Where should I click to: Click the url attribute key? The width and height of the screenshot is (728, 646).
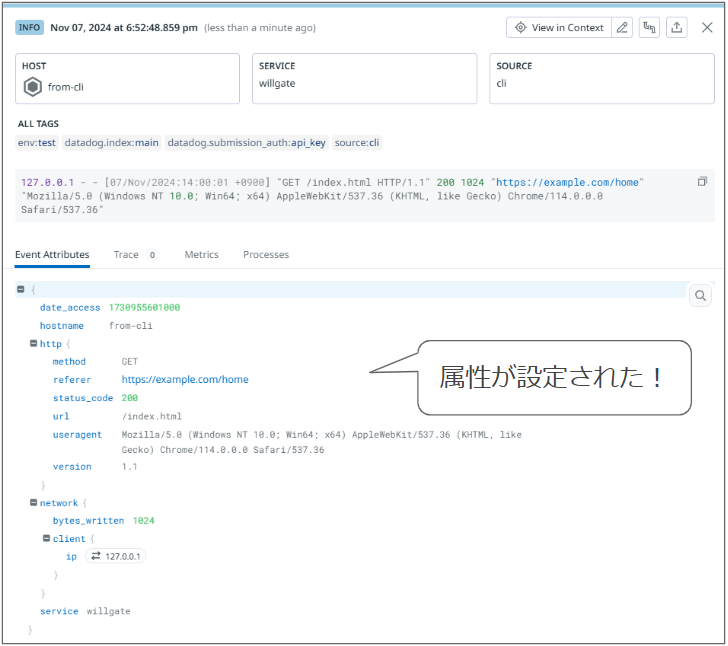pyautogui.click(x=61, y=416)
